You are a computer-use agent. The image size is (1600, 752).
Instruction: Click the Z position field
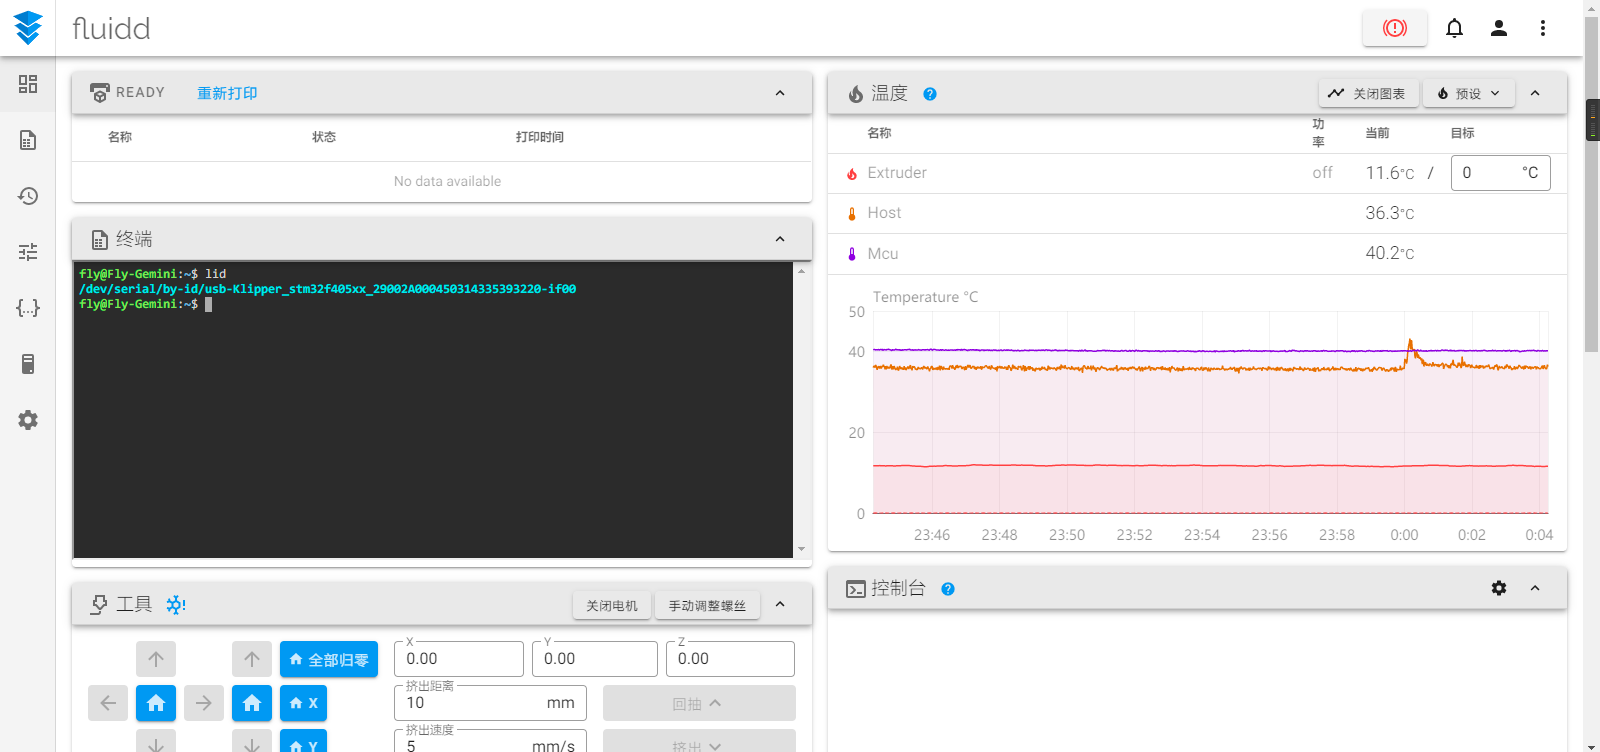[730, 659]
